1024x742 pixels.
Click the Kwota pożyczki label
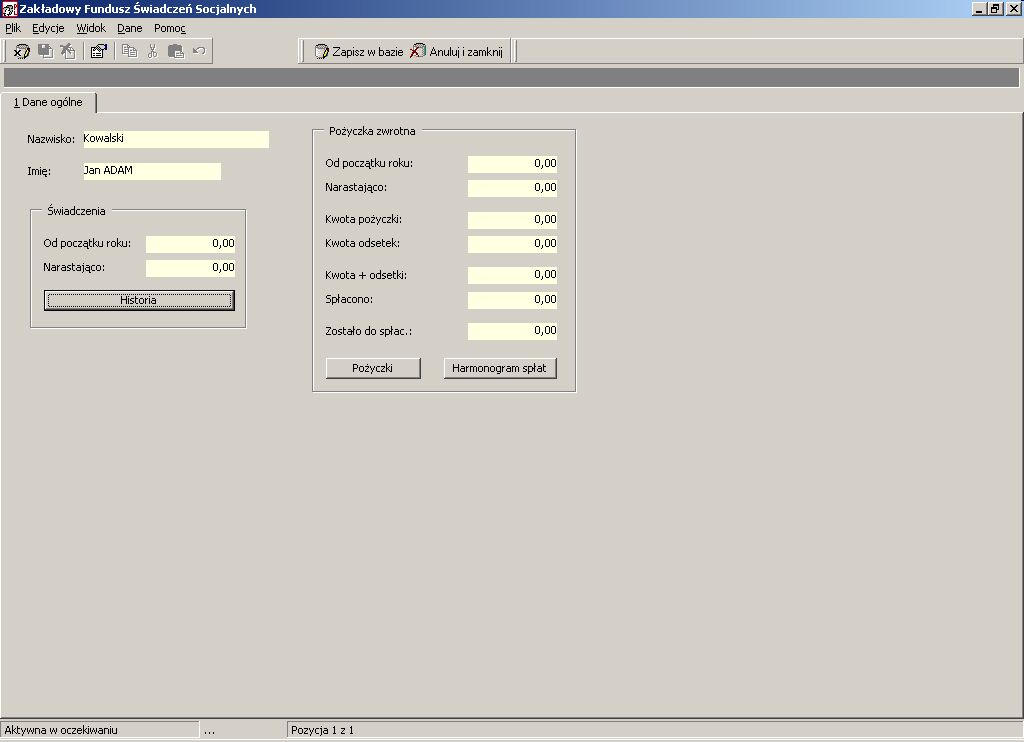click(x=364, y=219)
